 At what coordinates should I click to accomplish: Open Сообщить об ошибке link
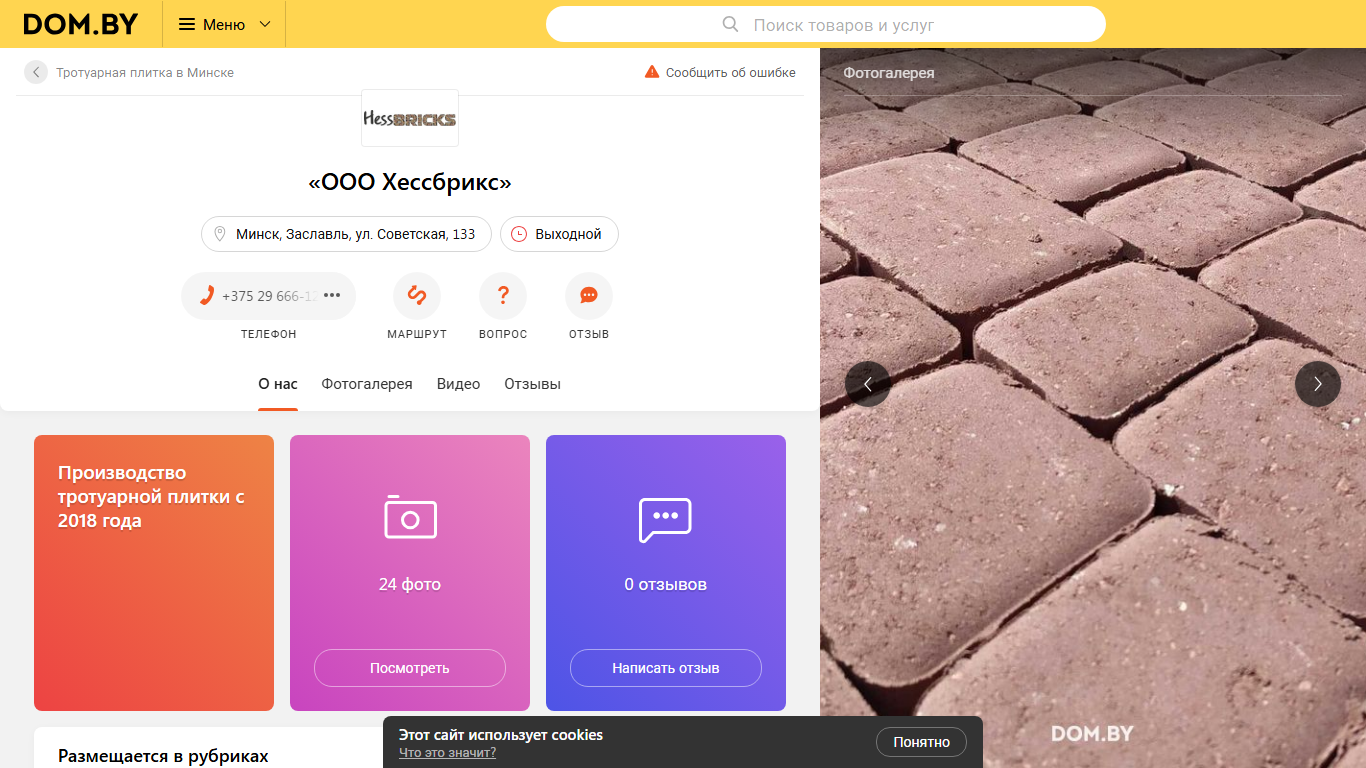[731, 72]
